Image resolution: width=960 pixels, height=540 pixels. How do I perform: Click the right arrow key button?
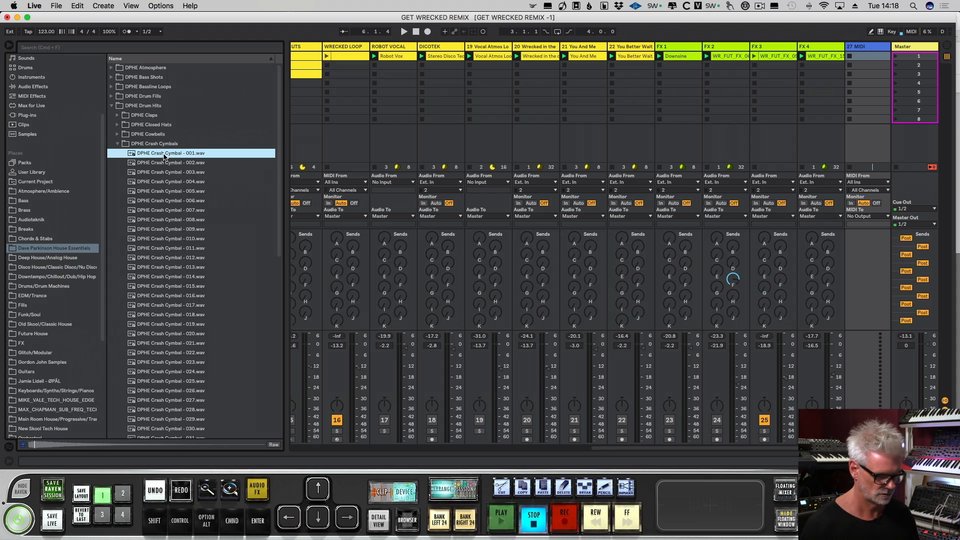click(347, 518)
